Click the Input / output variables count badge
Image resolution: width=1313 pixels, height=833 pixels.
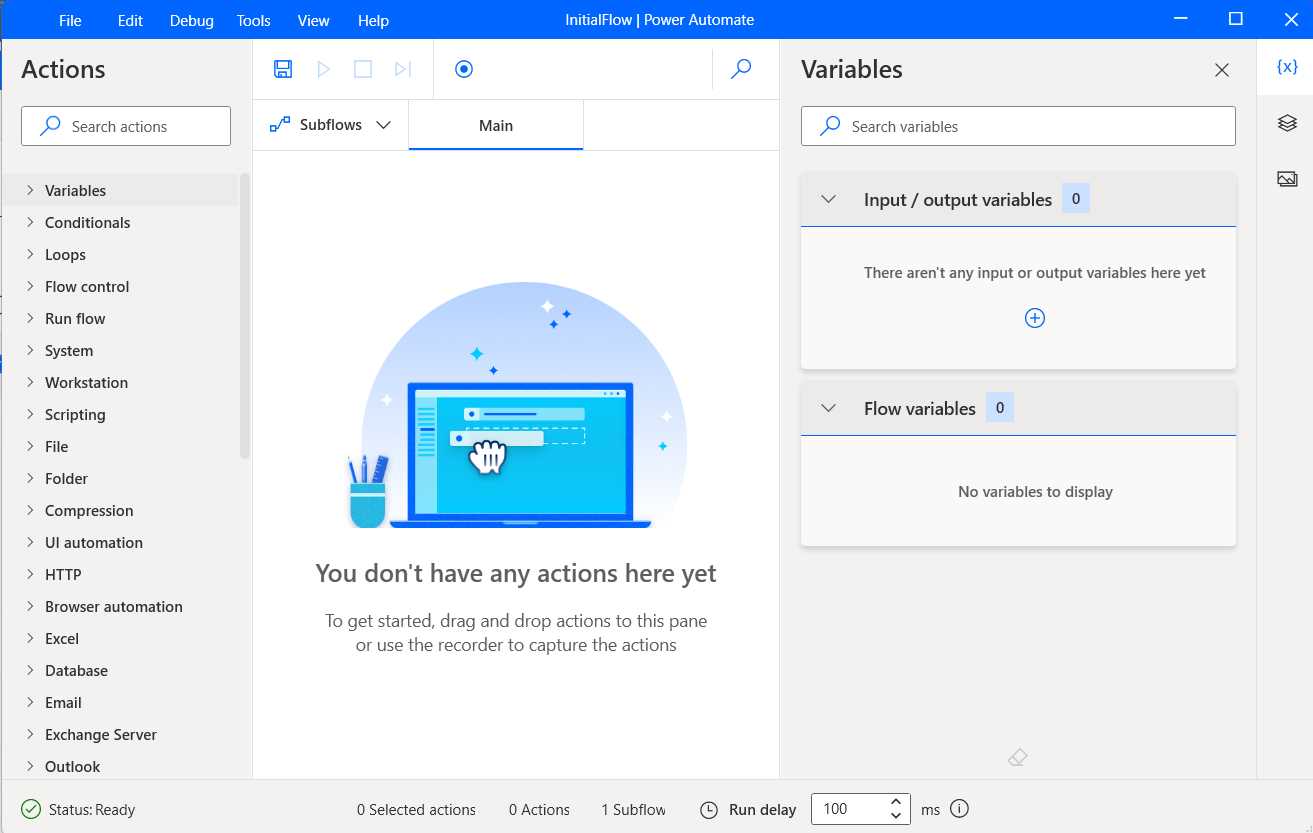[1076, 199]
